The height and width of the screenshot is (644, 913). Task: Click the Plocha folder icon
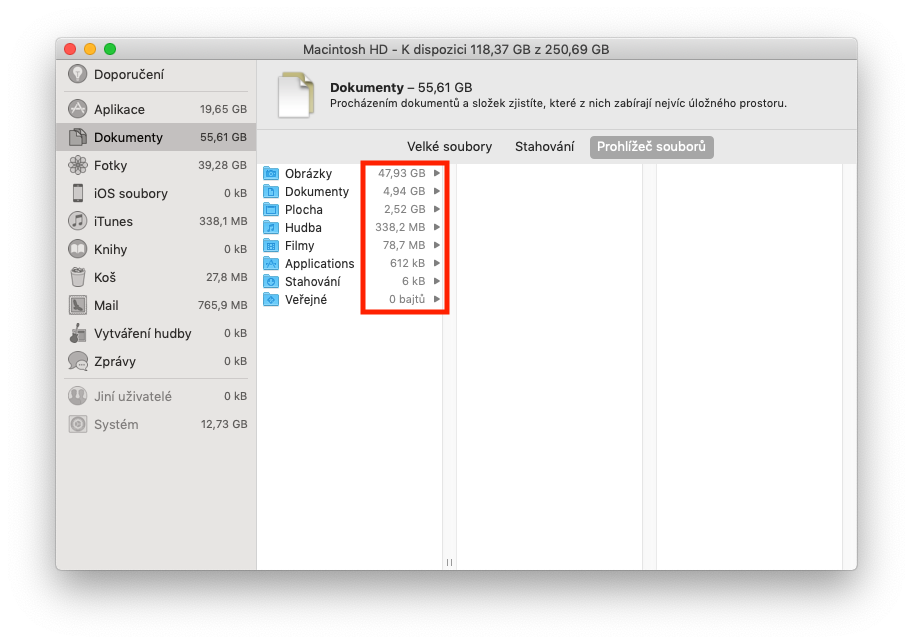[271, 209]
